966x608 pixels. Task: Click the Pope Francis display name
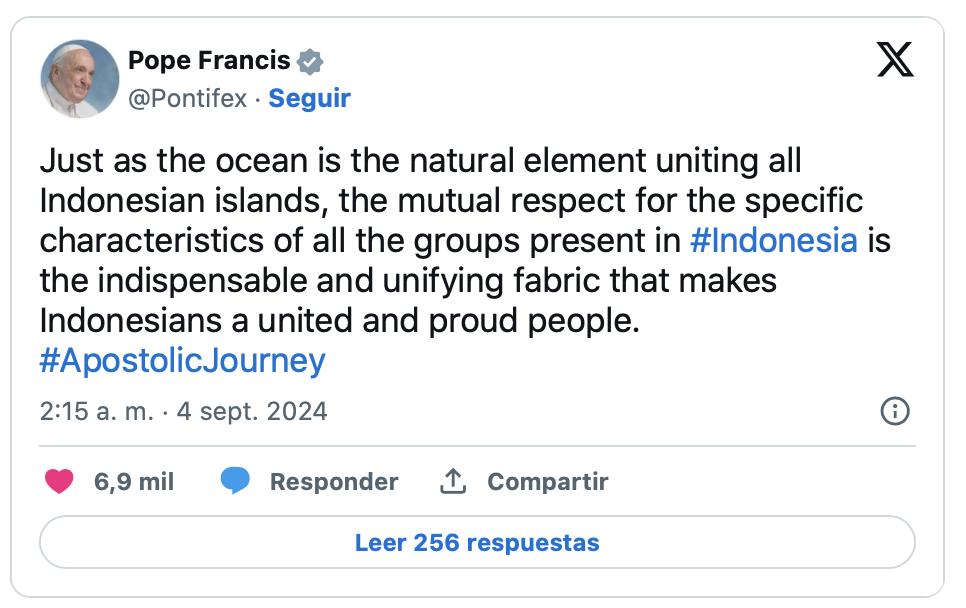tap(209, 61)
